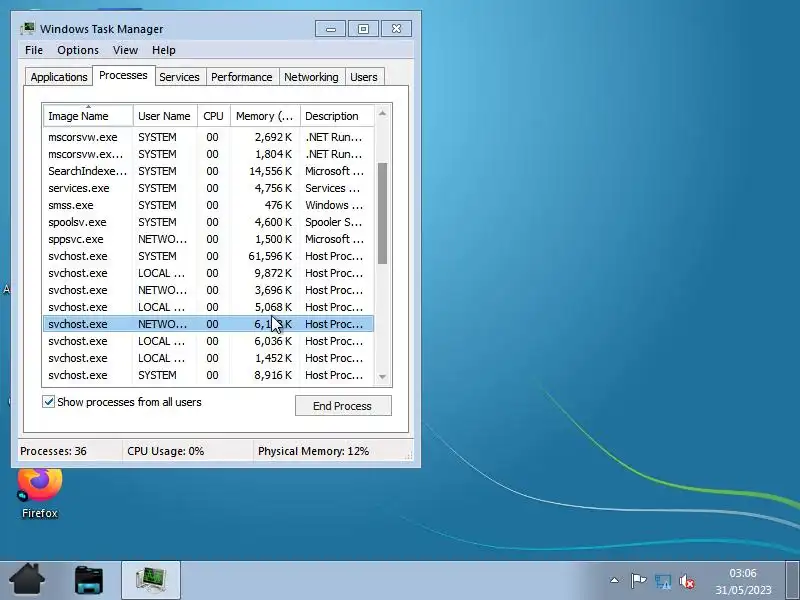Switch to the Networking tab
The height and width of the screenshot is (600, 800).
click(311, 77)
